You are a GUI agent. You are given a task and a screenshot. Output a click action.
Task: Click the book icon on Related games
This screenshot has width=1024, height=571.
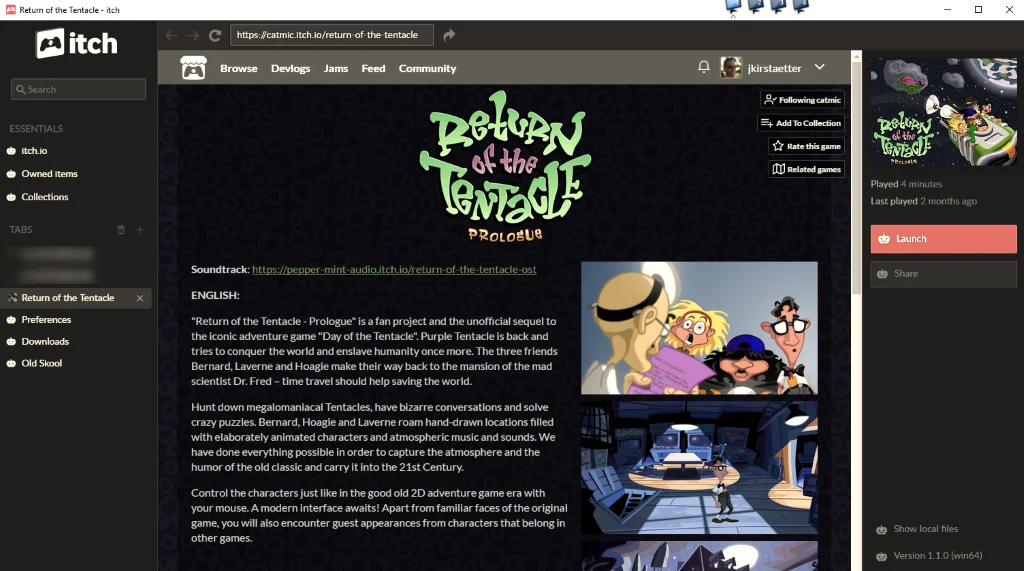778,169
